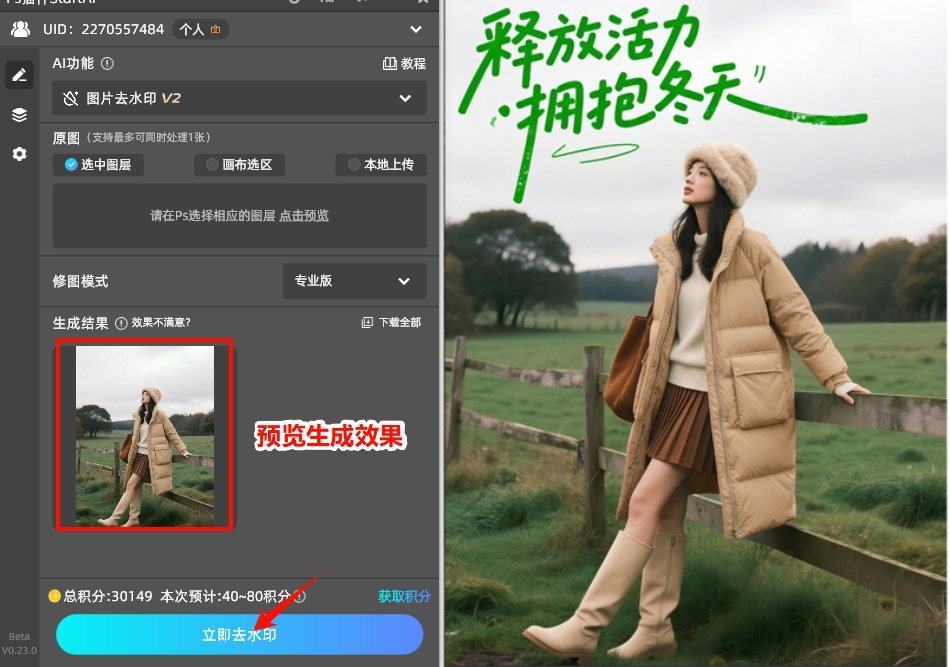
Task: Click the 个人 account badge
Action: coord(200,29)
